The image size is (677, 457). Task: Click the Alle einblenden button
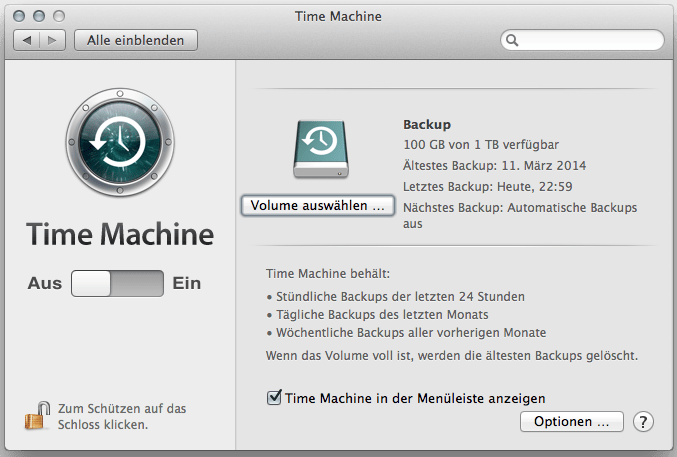click(x=136, y=40)
